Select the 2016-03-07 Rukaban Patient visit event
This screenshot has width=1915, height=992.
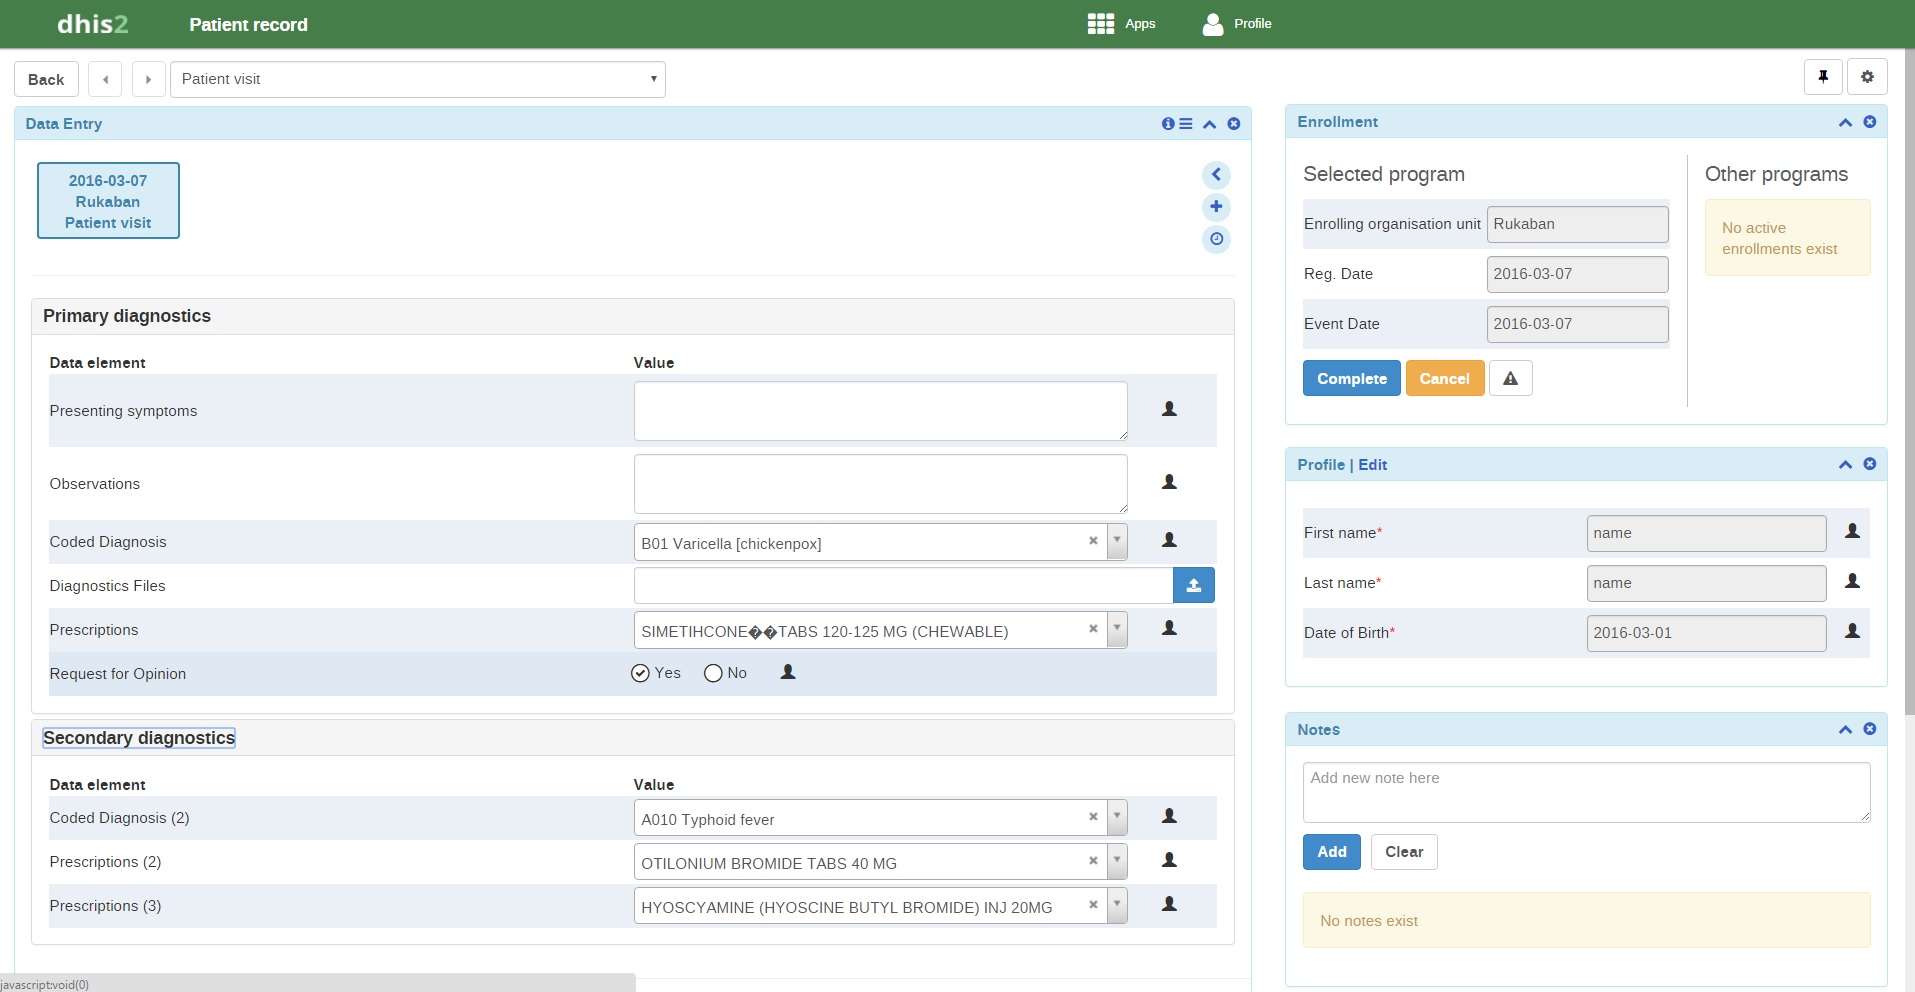108,201
